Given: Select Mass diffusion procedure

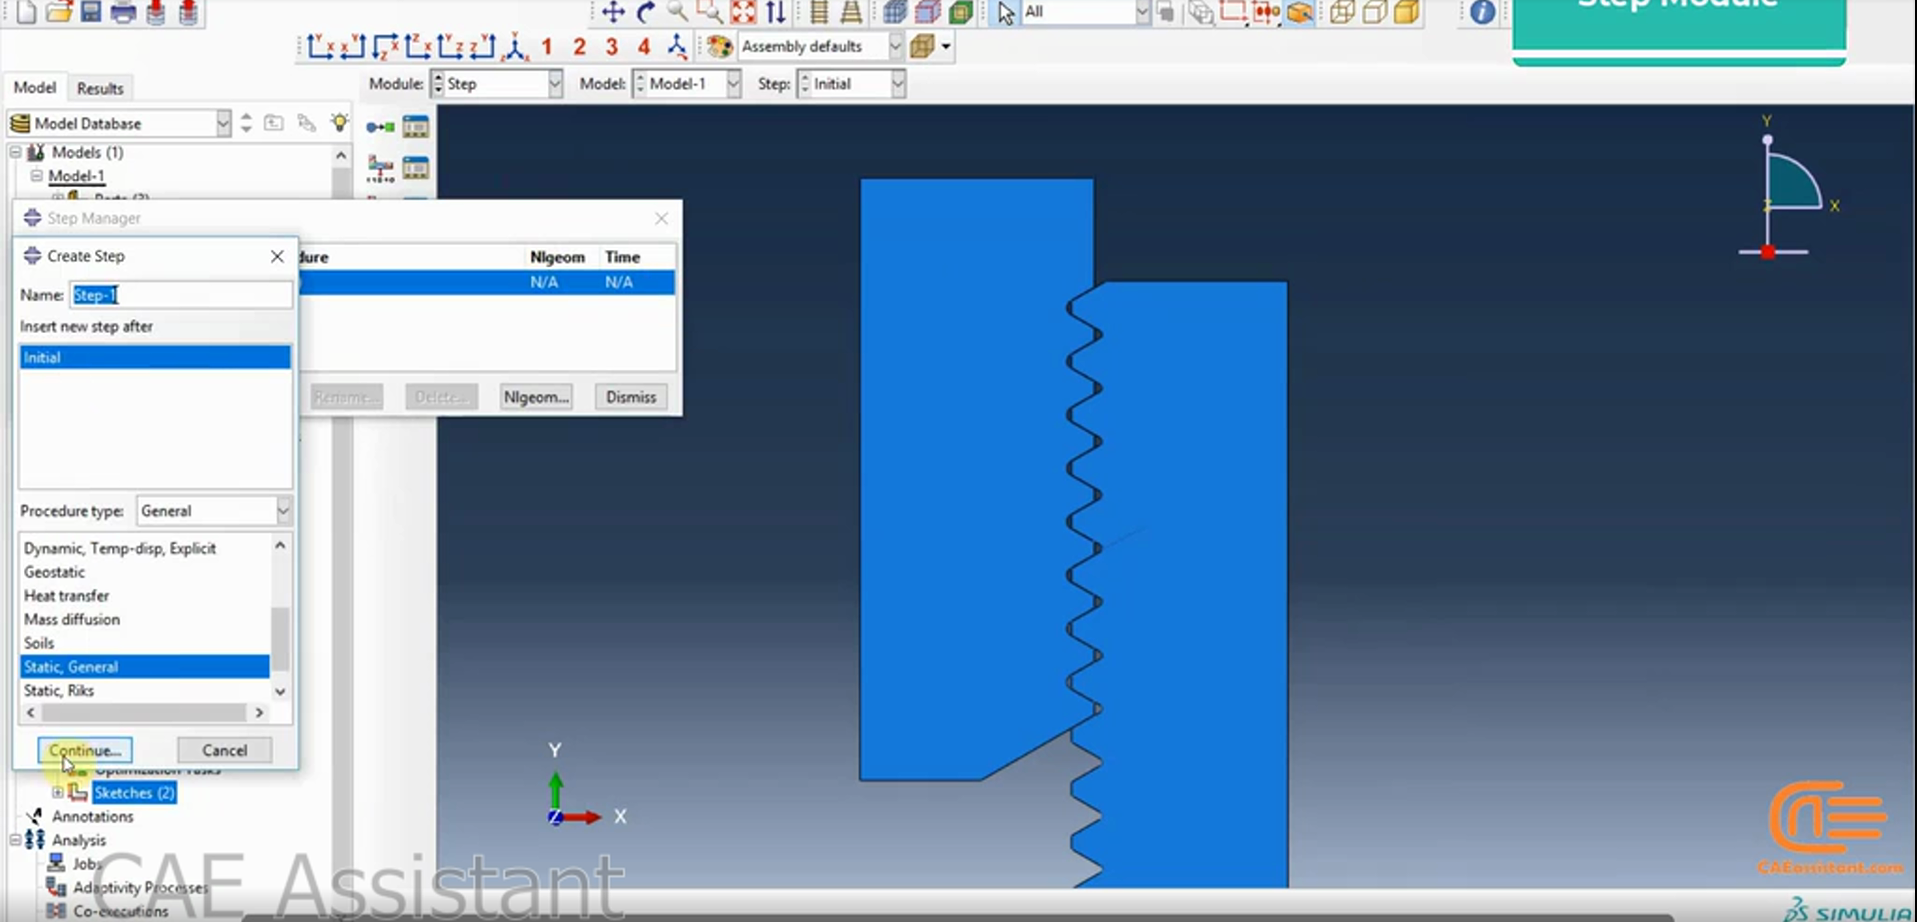Looking at the screenshot, I should click(72, 619).
